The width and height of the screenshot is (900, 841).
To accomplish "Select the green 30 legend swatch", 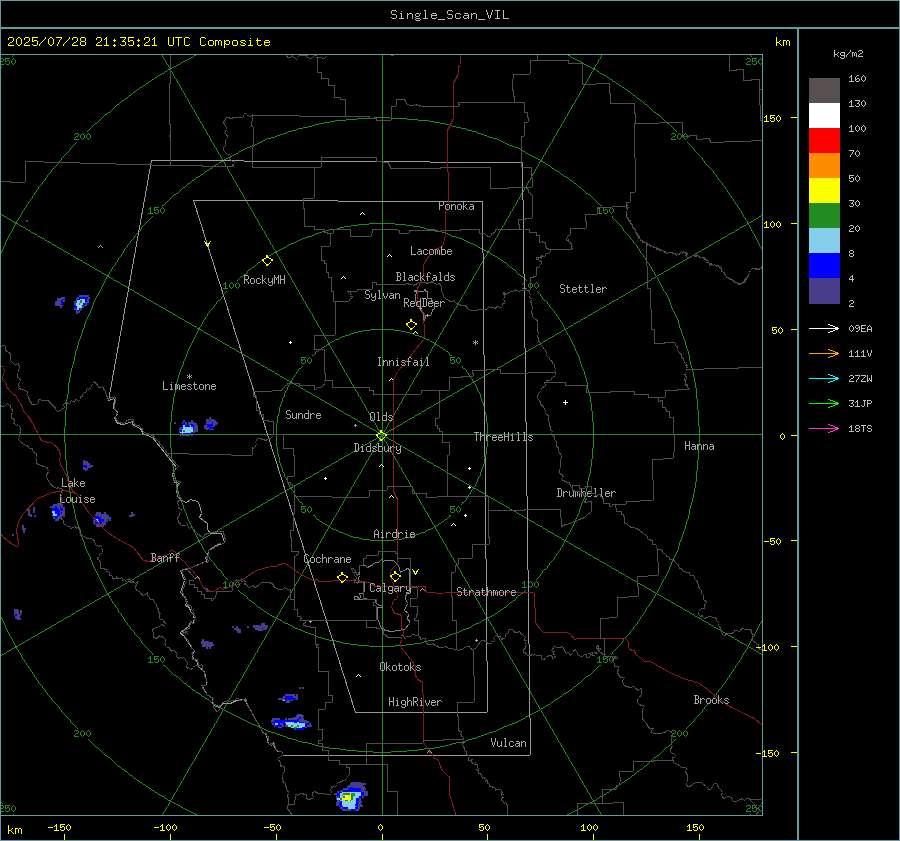I will point(824,216).
